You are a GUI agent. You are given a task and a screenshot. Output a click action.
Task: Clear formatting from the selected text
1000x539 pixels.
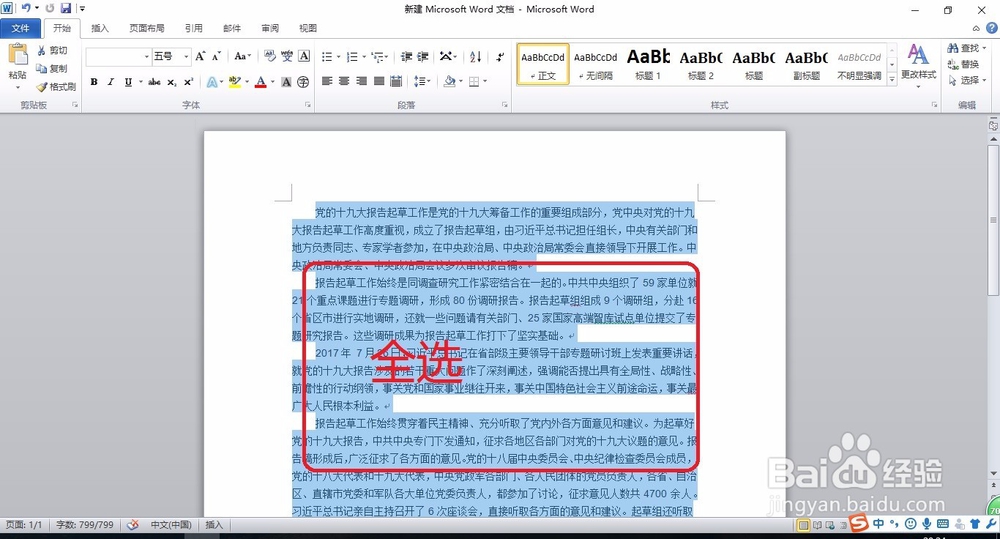[x=270, y=56]
